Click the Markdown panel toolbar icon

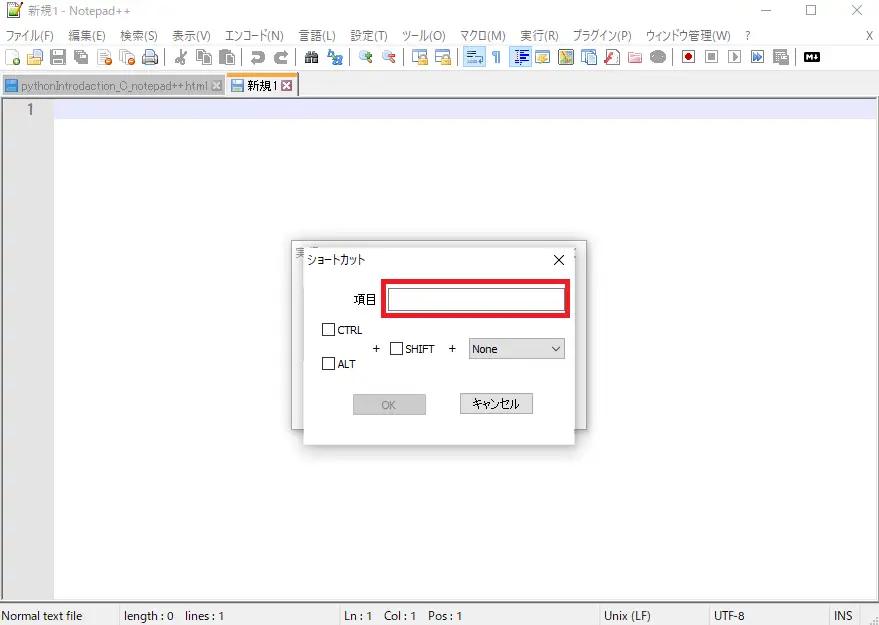point(812,57)
